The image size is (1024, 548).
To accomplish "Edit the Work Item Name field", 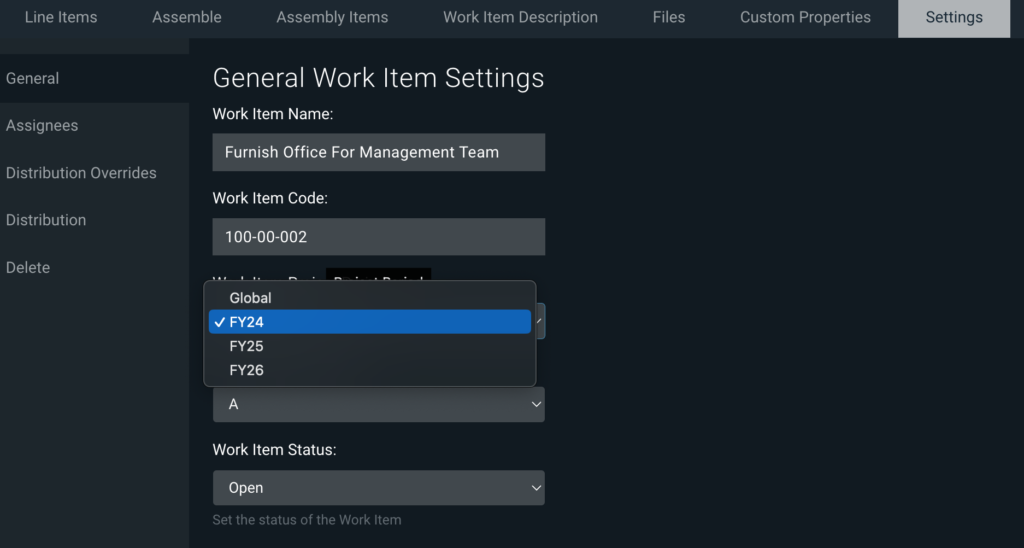I will [x=379, y=152].
